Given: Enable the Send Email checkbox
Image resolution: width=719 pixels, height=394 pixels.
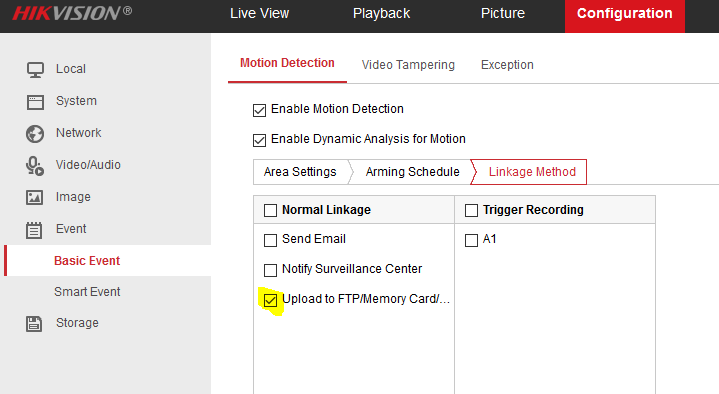Looking at the screenshot, I should click(x=271, y=240).
